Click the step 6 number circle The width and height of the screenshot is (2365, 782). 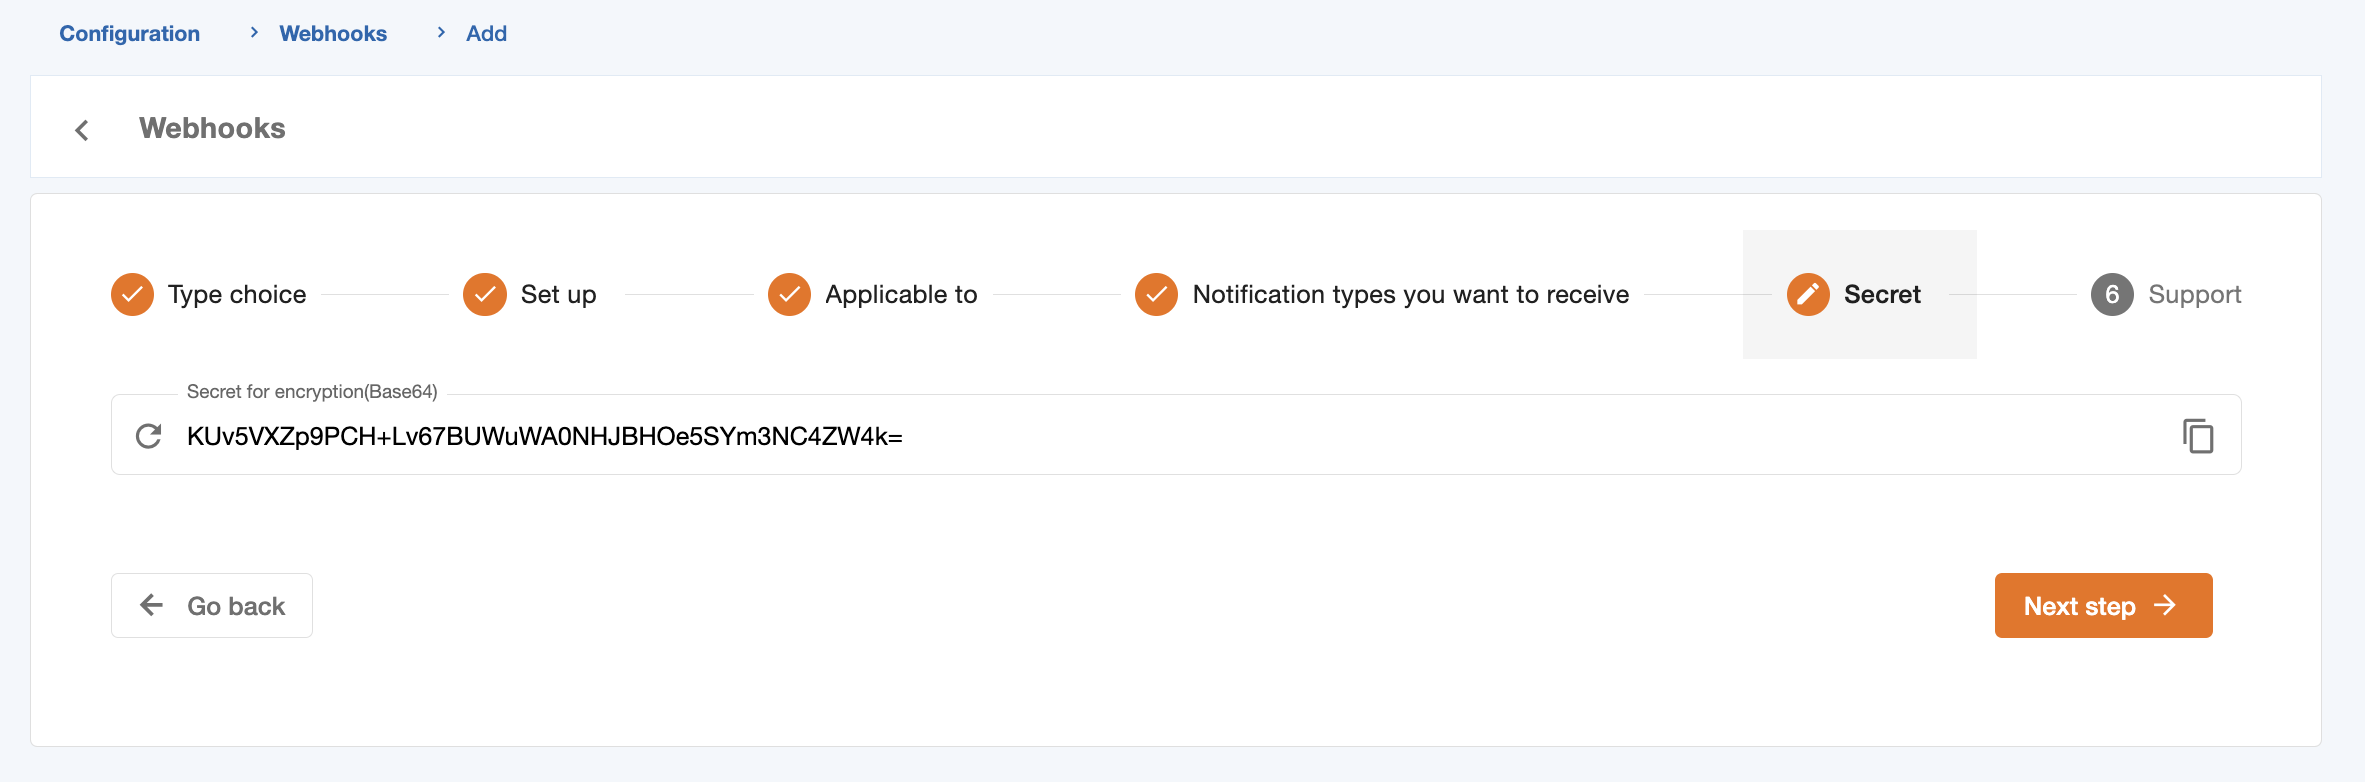(x=2112, y=294)
